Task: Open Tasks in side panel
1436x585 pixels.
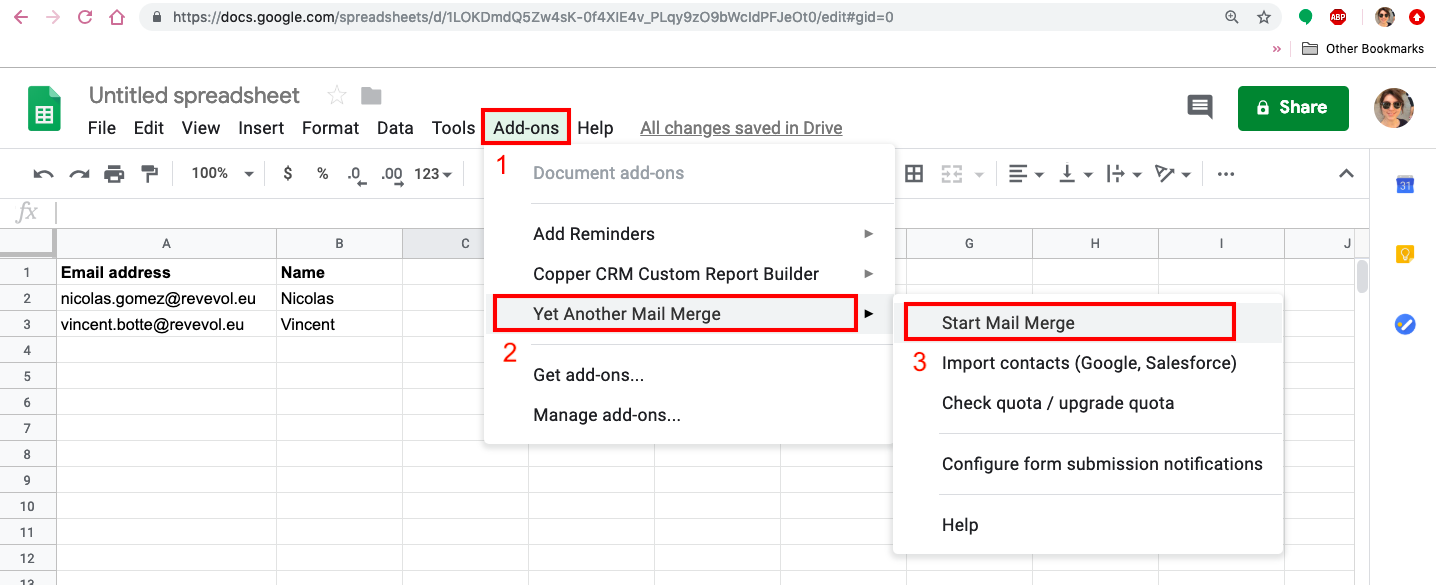Action: point(1405,324)
